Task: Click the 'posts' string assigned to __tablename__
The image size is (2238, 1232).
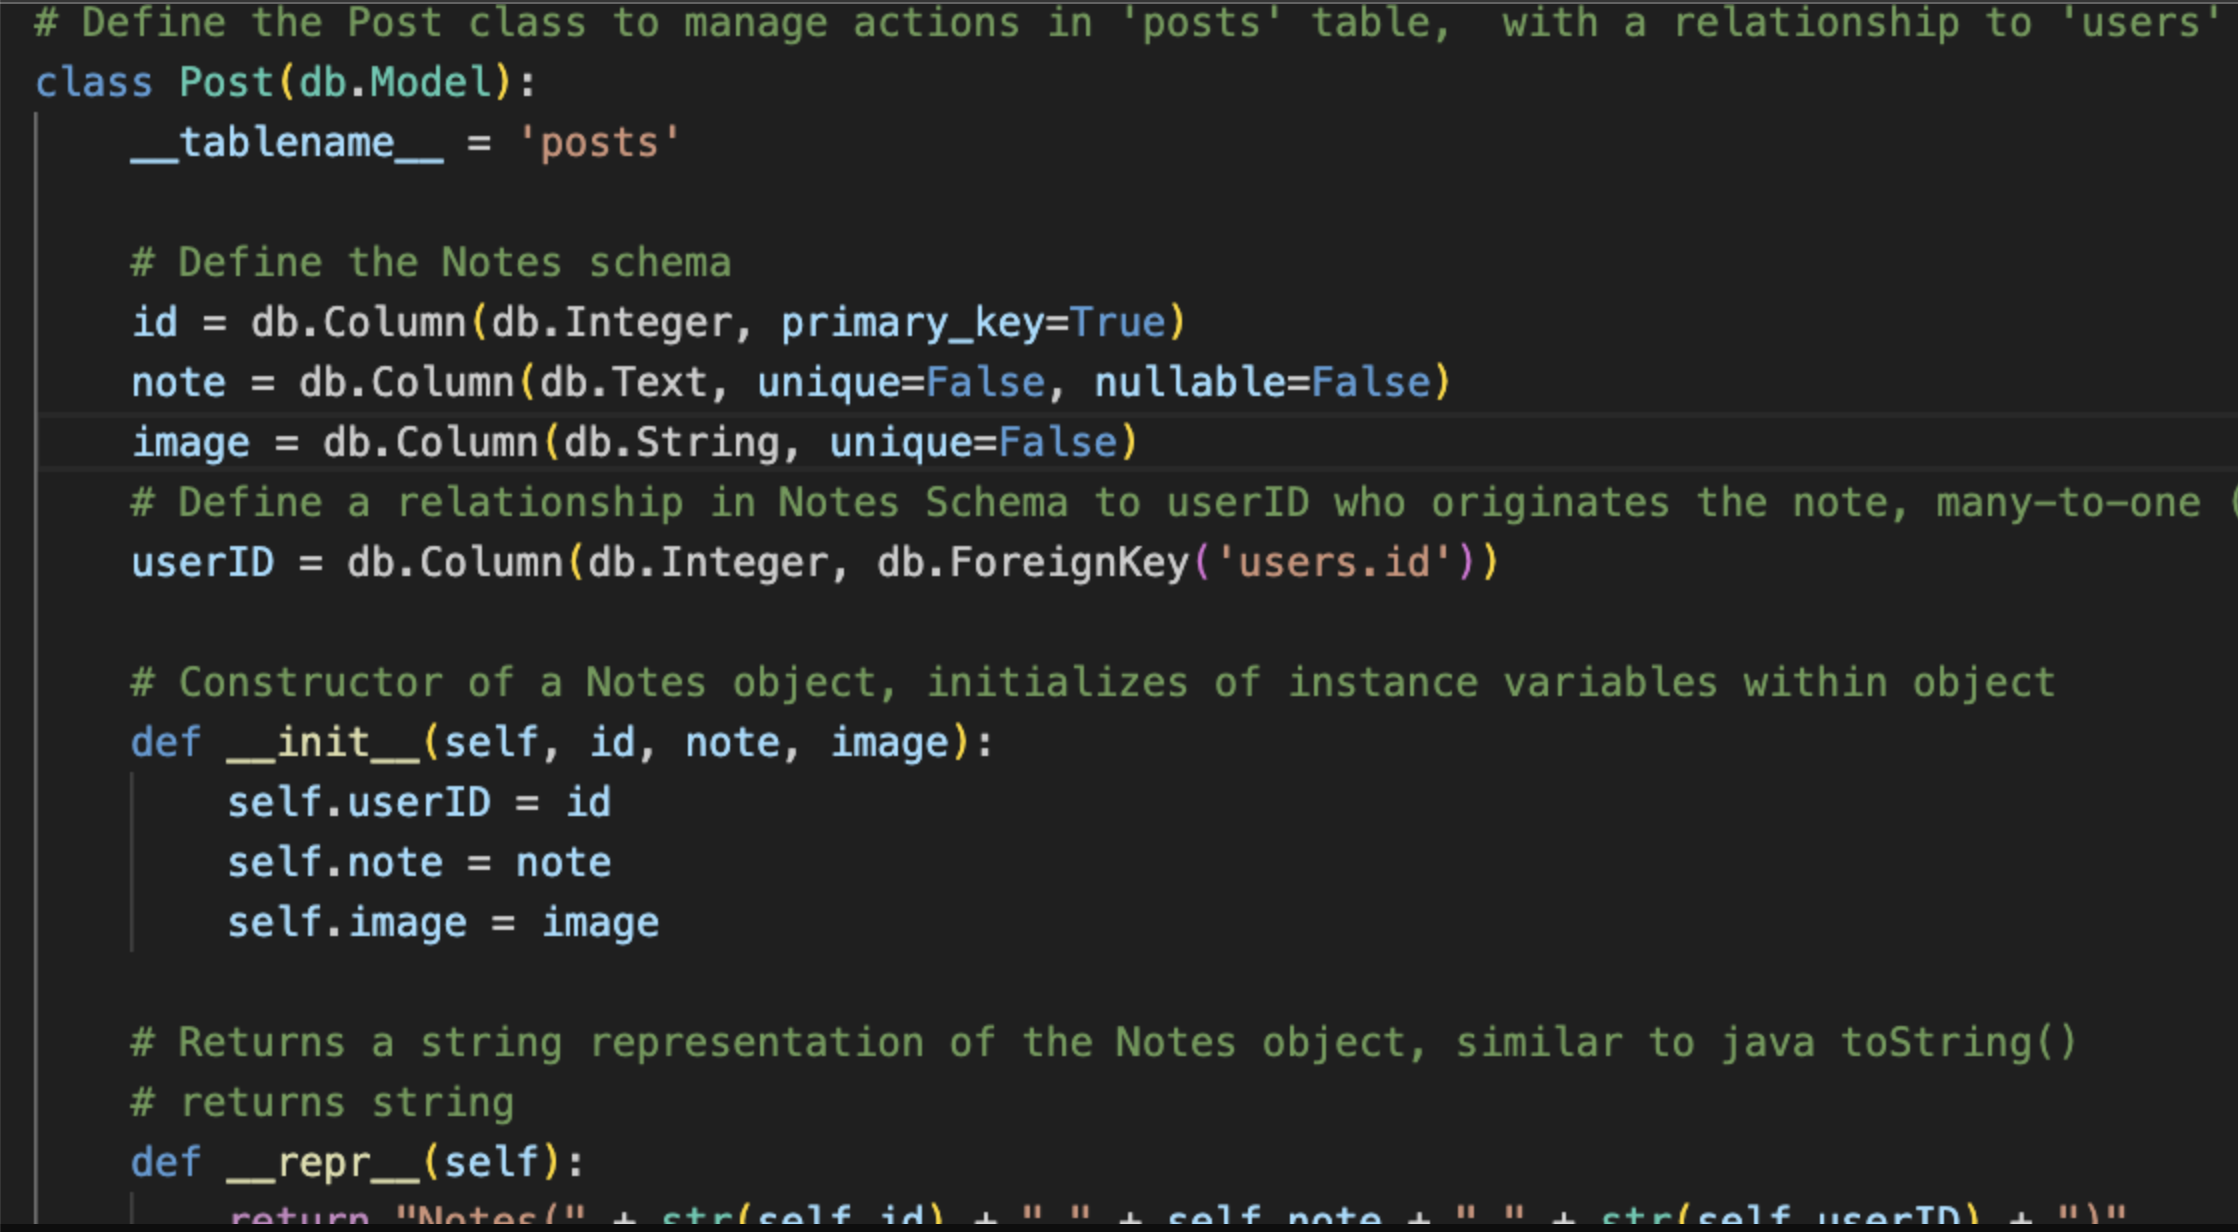Action: point(599,142)
